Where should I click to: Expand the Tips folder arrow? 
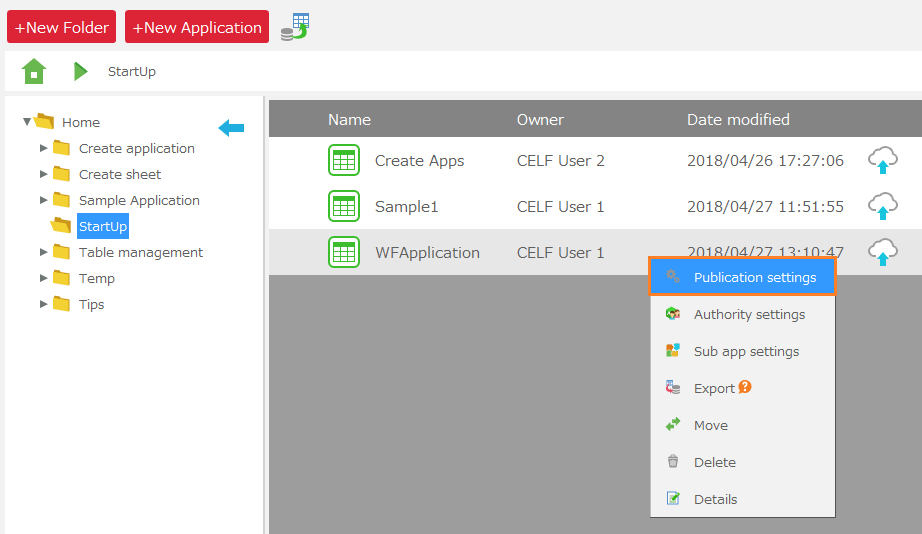[x=44, y=304]
